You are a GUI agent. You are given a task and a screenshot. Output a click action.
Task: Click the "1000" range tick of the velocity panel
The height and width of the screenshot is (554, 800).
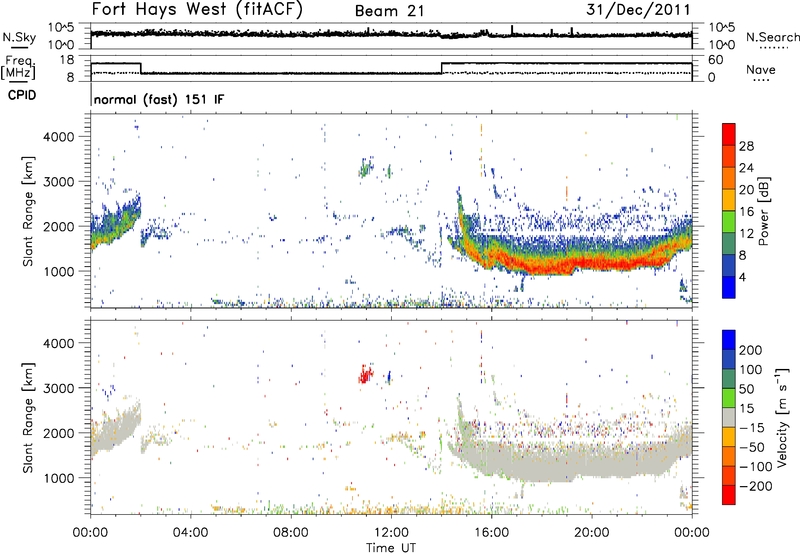point(59,478)
